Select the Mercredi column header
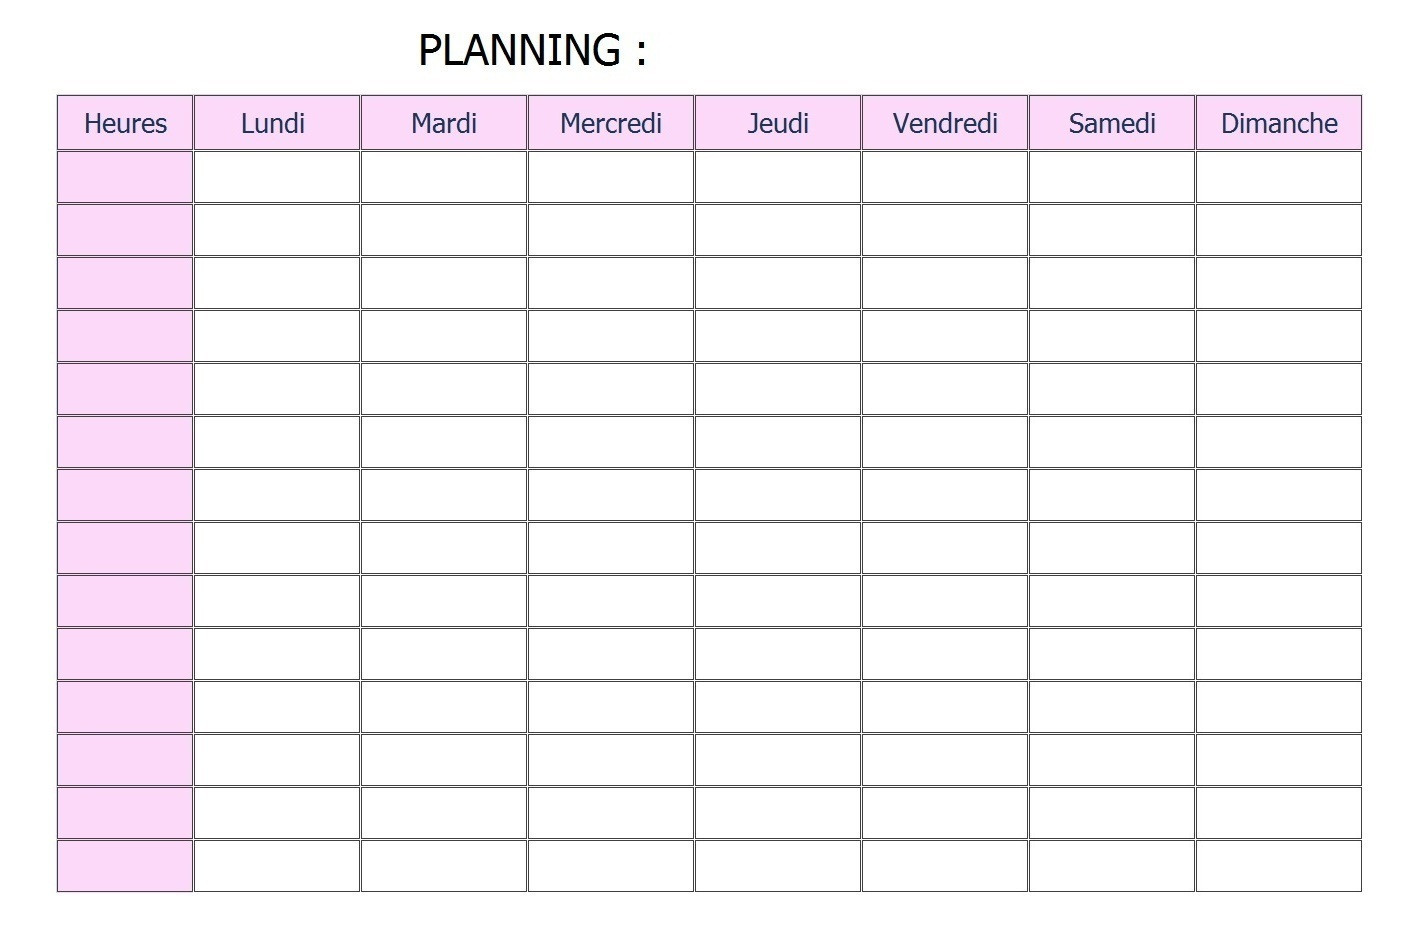The image size is (1413, 940). tap(610, 123)
